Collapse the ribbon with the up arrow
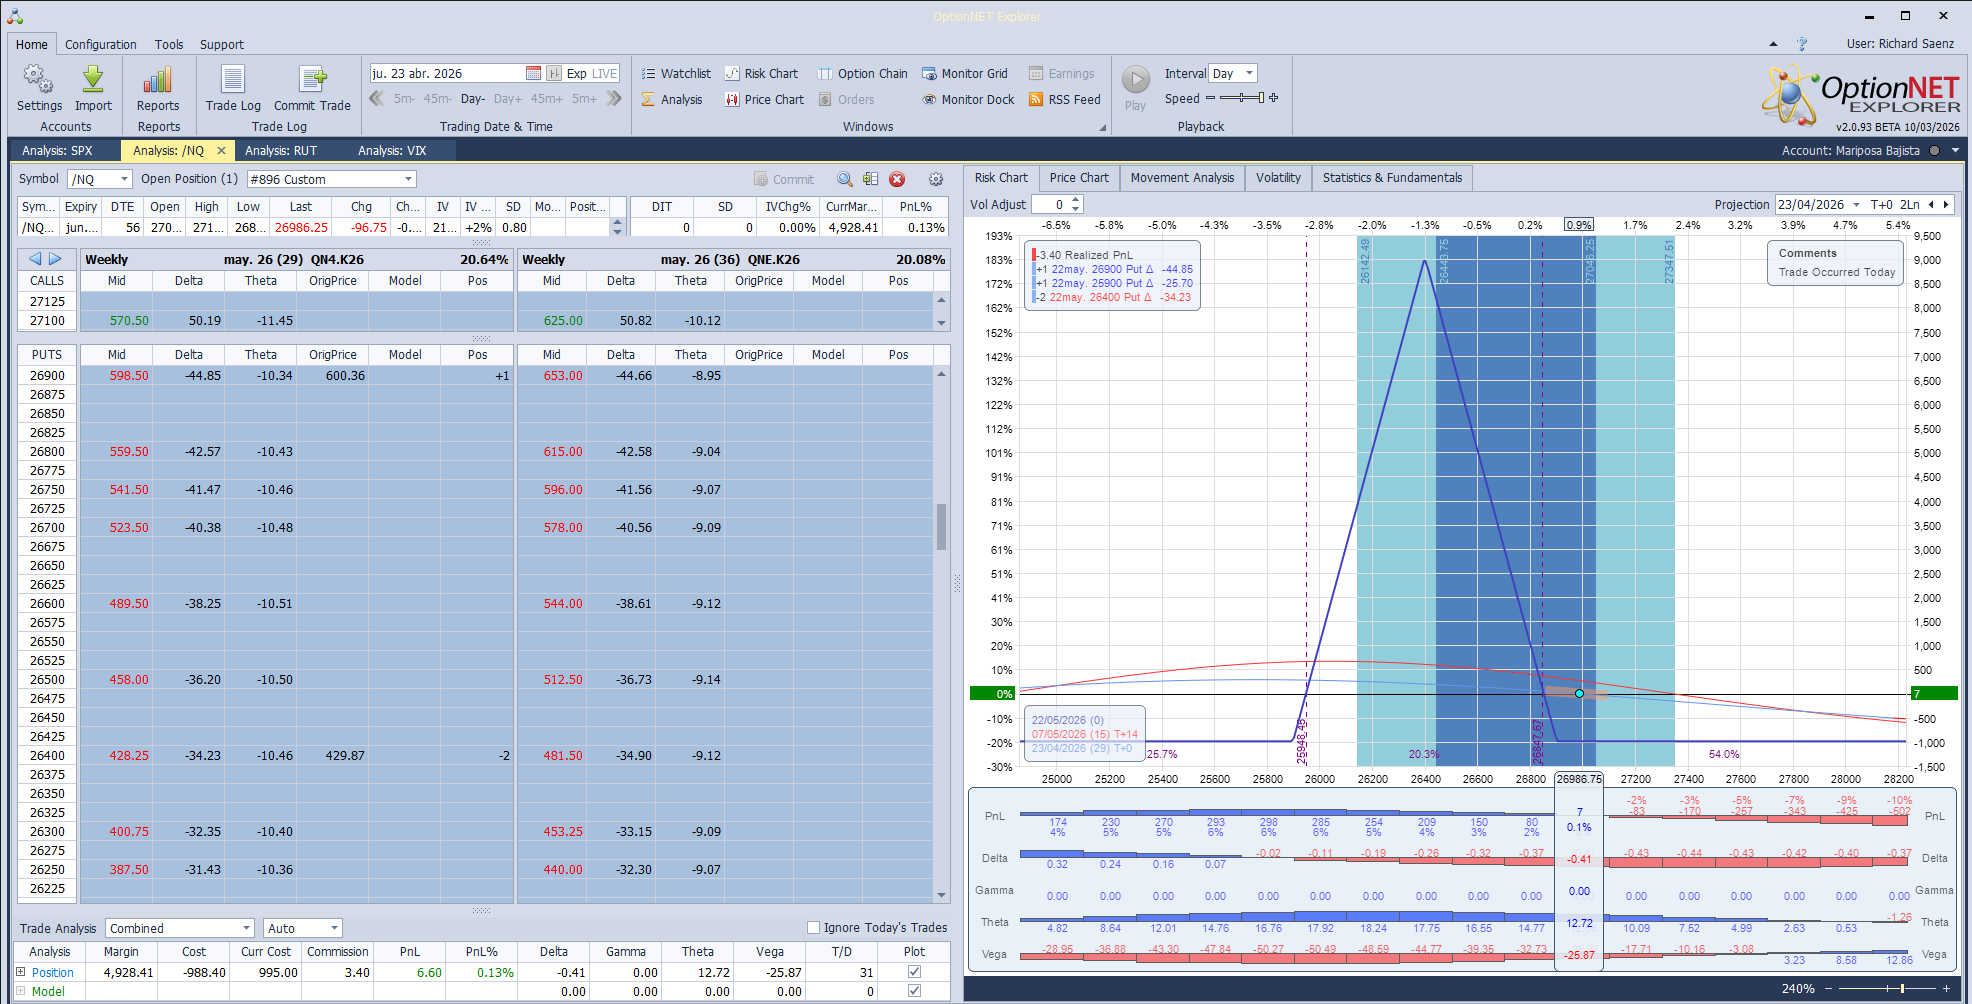Image resolution: width=1972 pixels, height=1004 pixels. (1773, 44)
